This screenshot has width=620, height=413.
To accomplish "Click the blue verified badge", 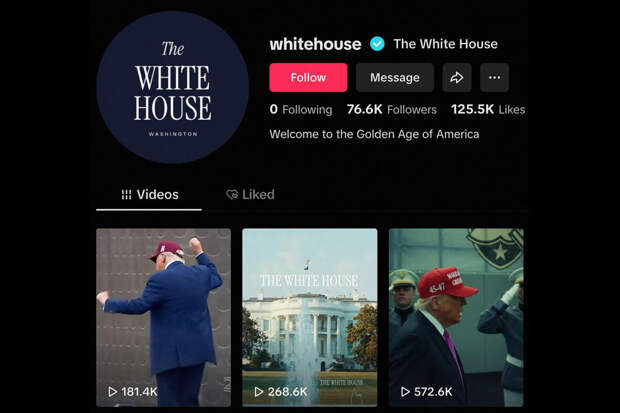I will point(377,44).
